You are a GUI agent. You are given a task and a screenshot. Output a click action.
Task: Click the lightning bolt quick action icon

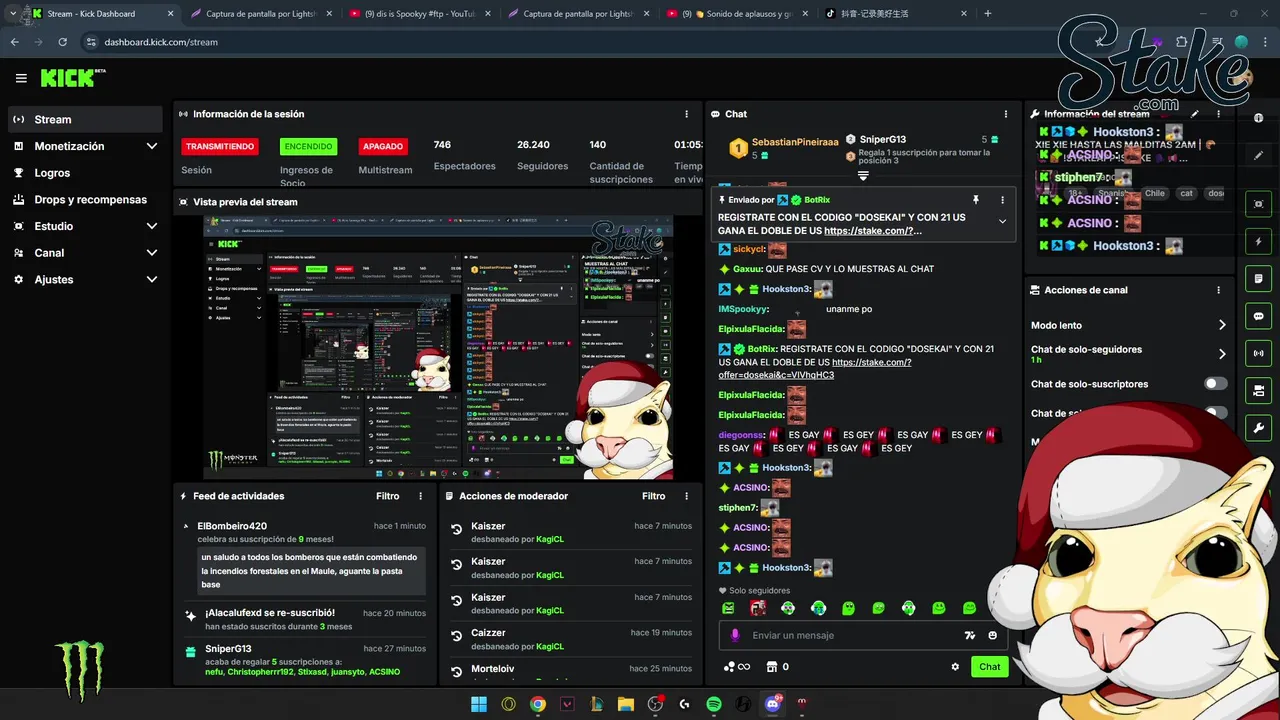[1258, 241]
